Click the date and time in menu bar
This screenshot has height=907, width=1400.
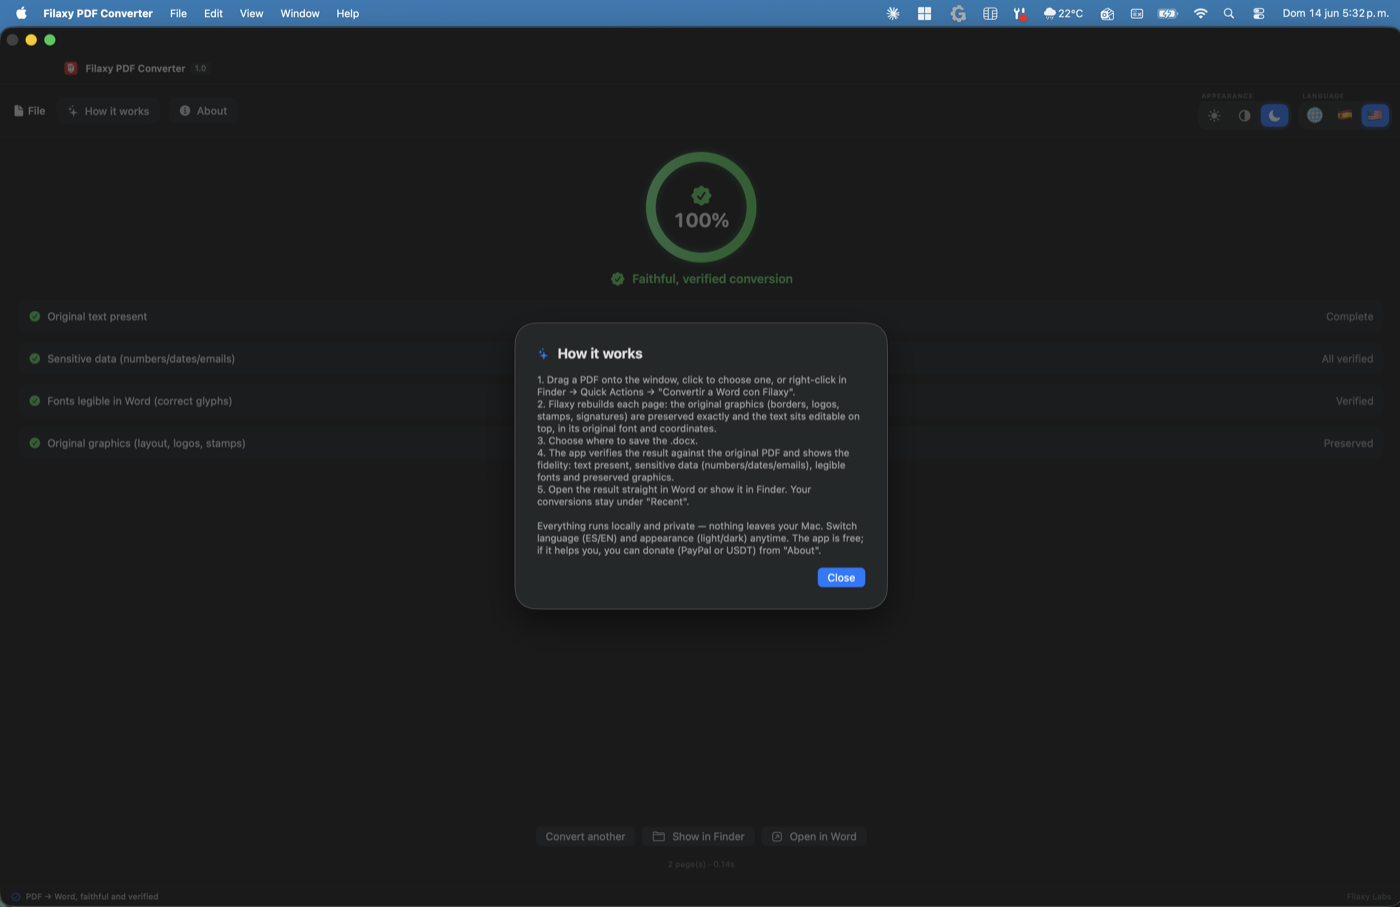point(1336,14)
